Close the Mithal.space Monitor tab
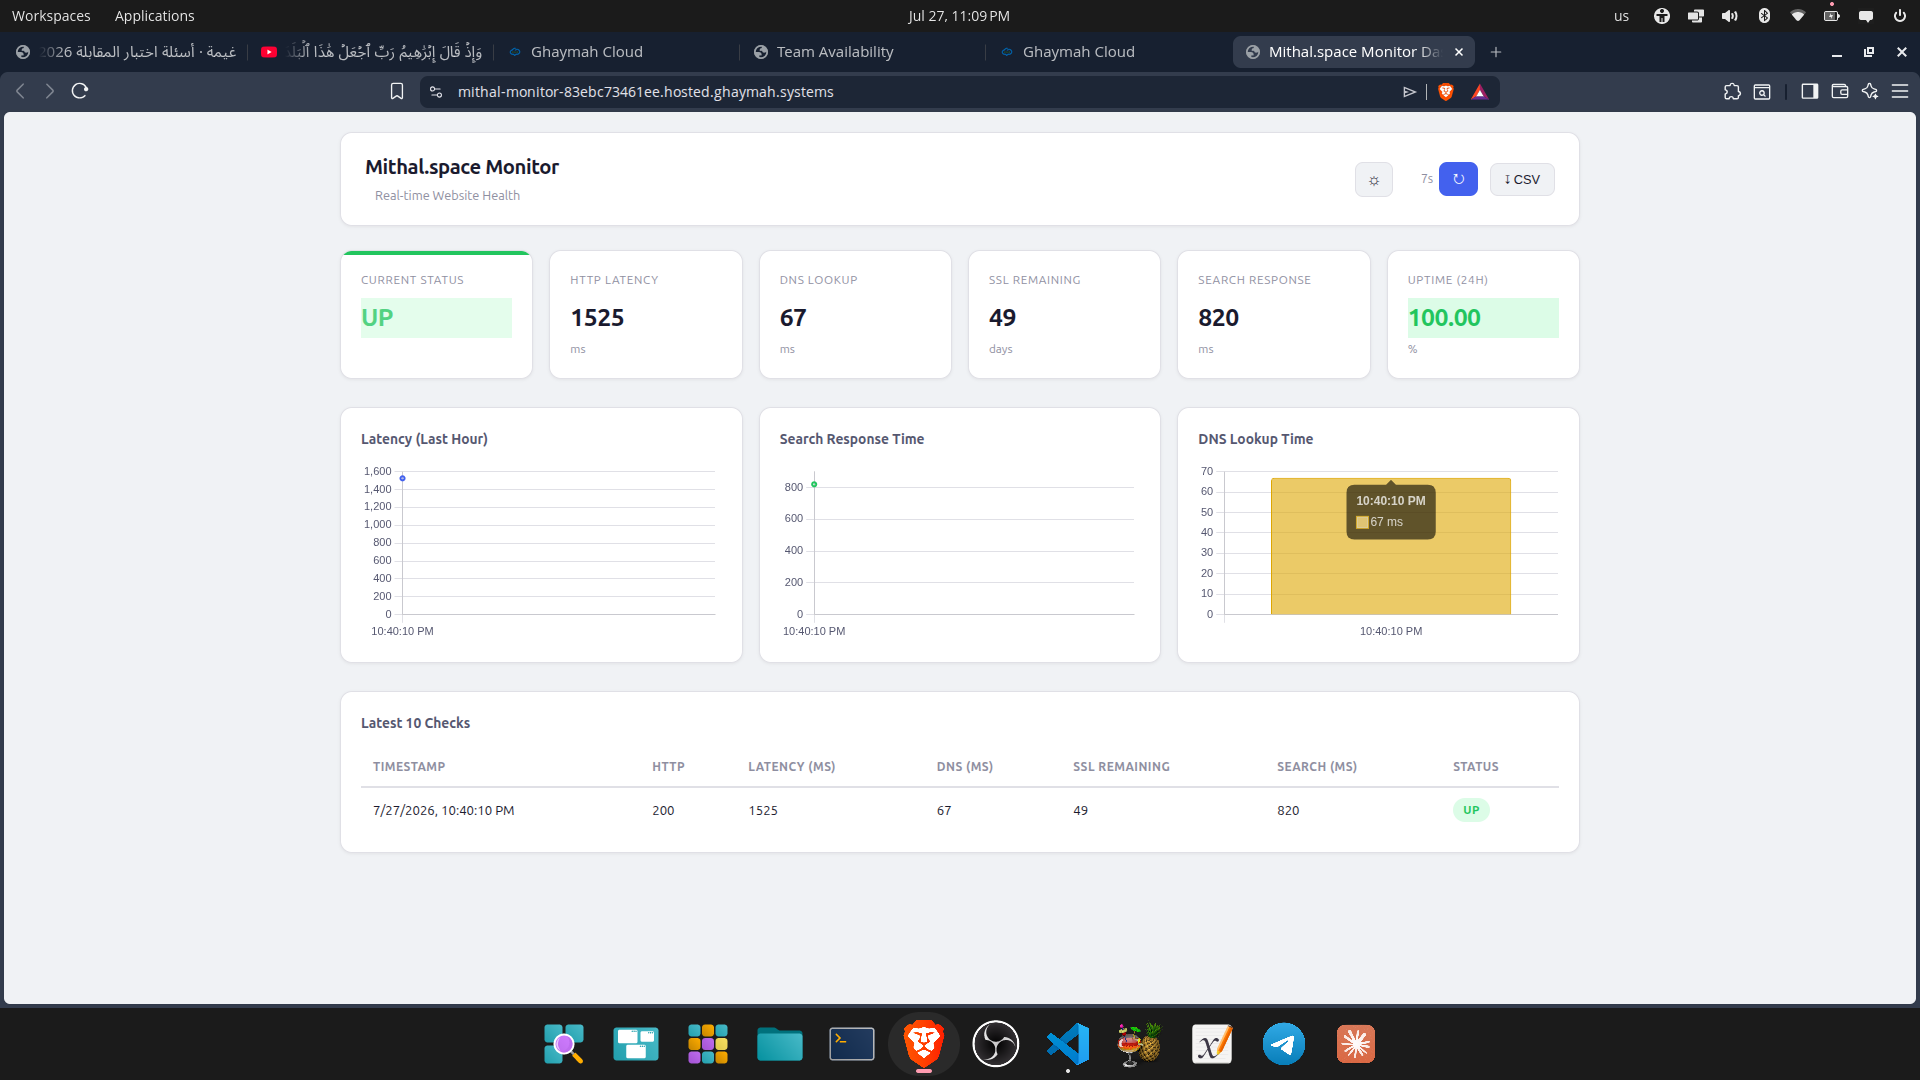This screenshot has width=1920, height=1080. coord(1458,52)
